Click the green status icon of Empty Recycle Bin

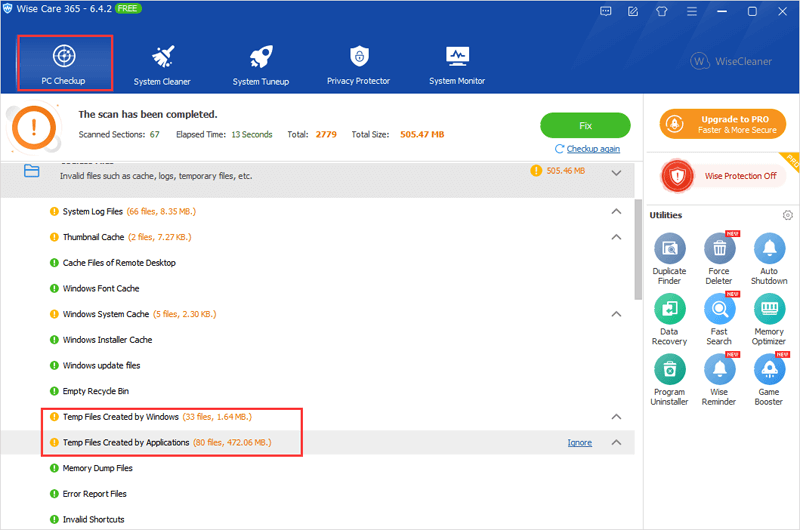point(54,391)
